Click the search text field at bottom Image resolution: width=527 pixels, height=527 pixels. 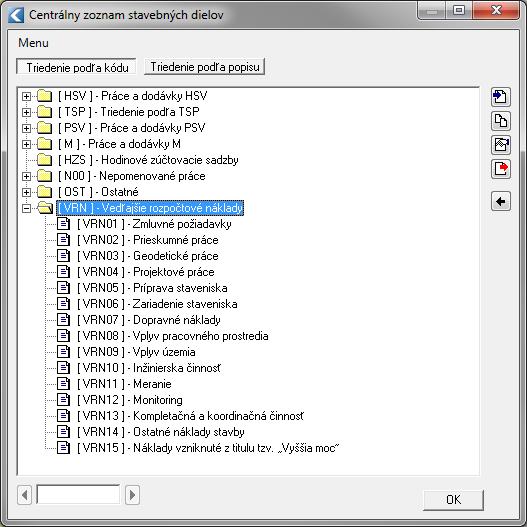[x=78, y=494]
